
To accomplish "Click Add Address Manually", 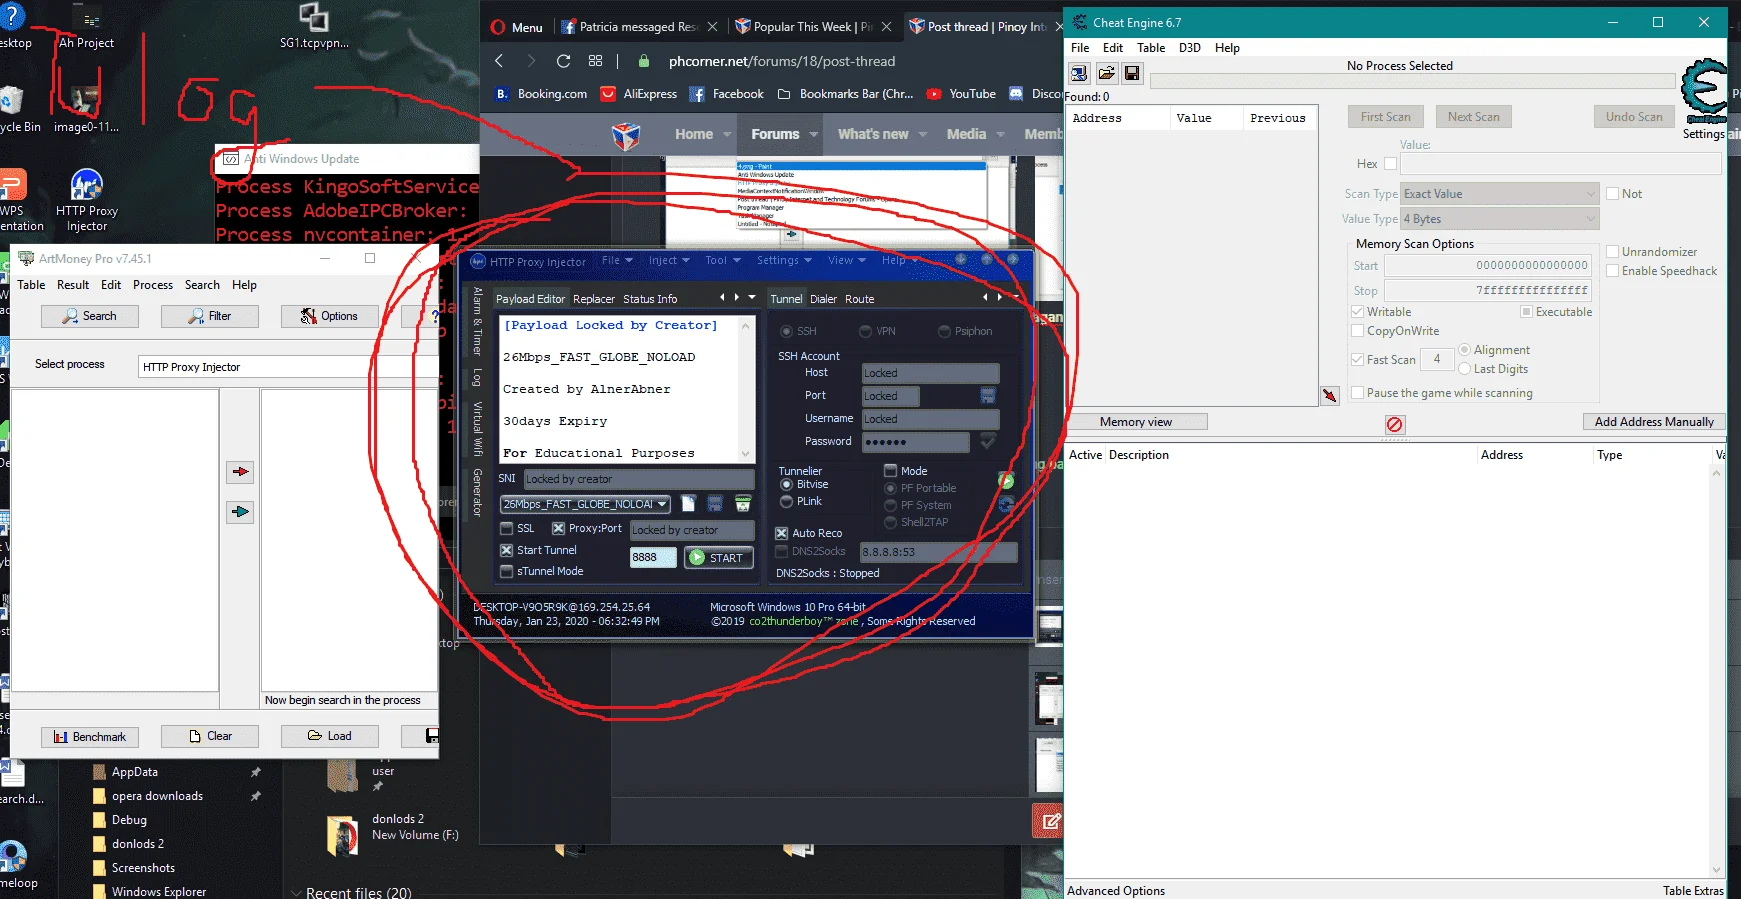I will pos(1654,422).
